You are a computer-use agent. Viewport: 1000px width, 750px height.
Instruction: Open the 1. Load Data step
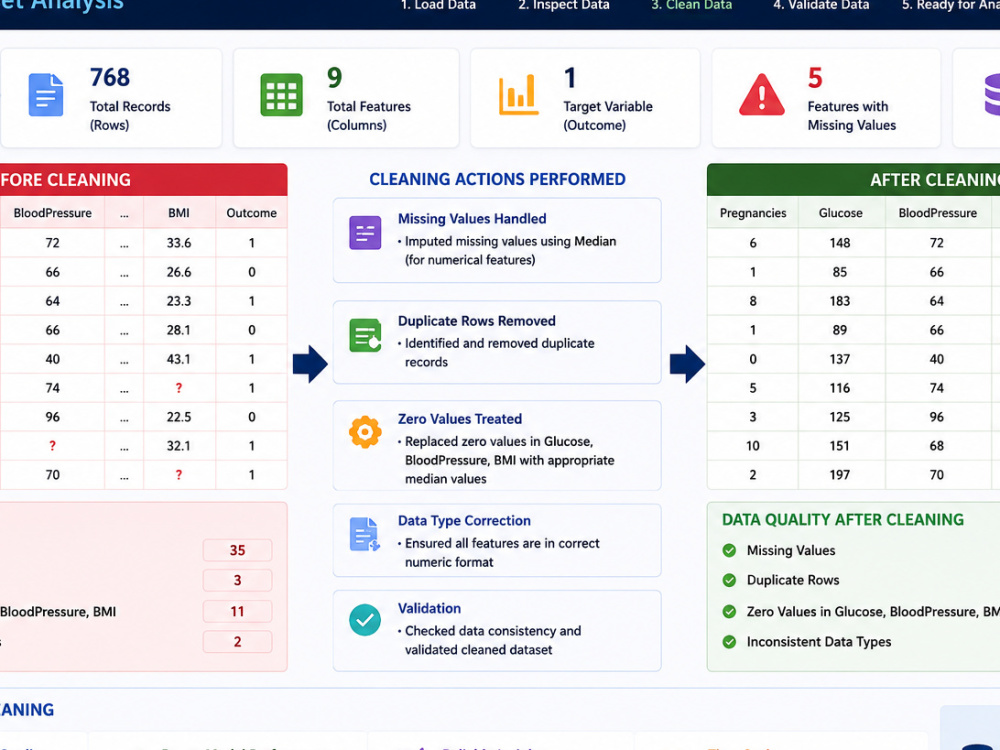(x=438, y=5)
